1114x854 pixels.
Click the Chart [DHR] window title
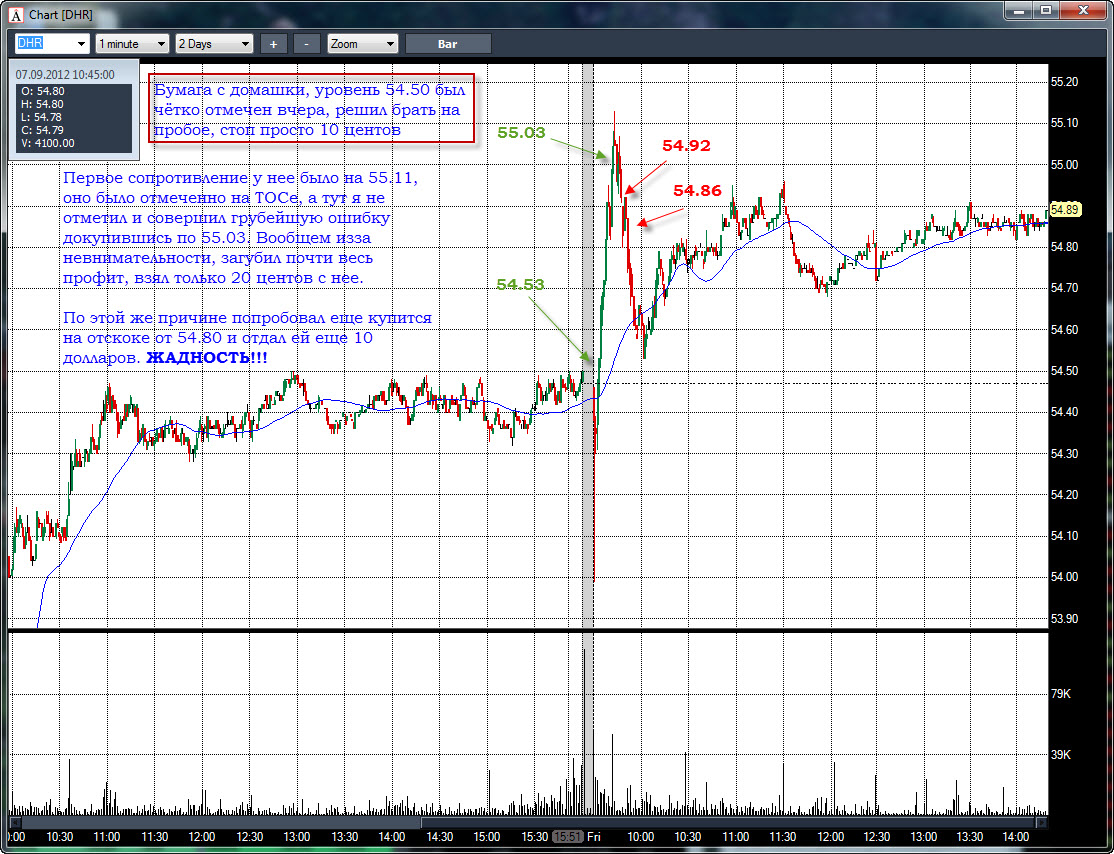pyautogui.click(x=60, y=15)
